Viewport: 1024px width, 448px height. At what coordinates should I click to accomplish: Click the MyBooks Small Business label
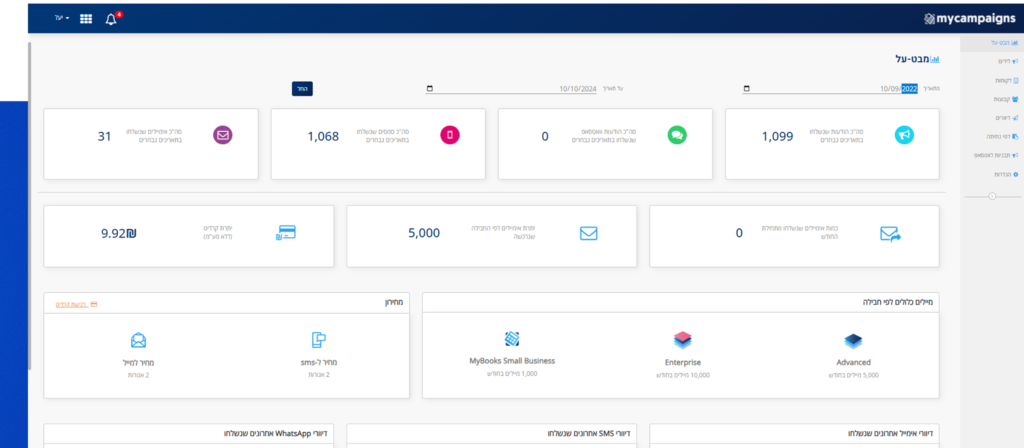tap(512, 360)
